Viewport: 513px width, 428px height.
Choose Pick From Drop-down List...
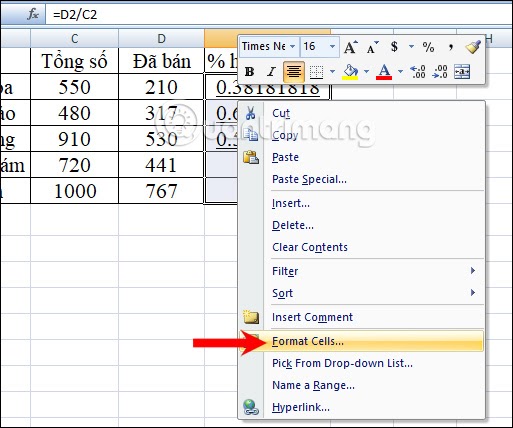pyautogui.click(x=361, y=363)
